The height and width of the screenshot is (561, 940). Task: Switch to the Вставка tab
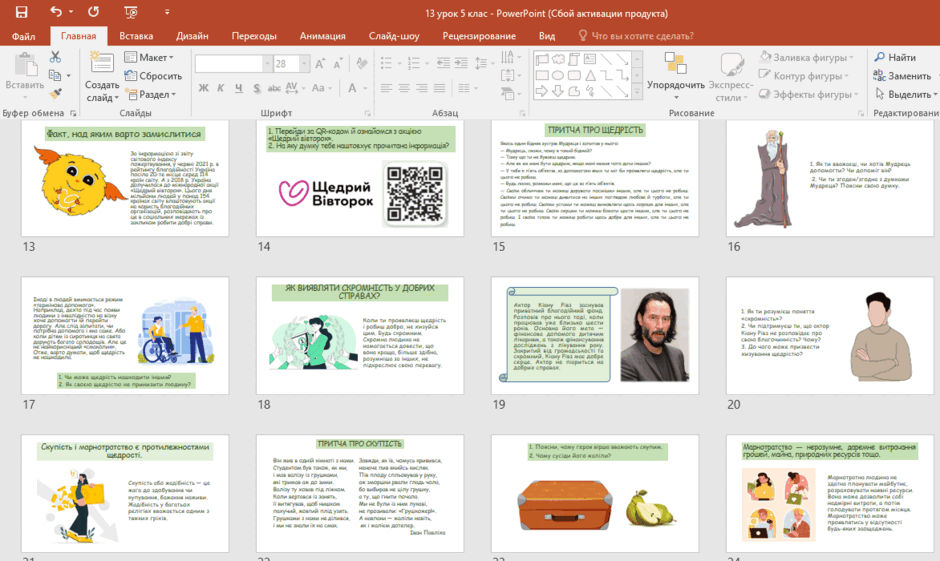136,36
